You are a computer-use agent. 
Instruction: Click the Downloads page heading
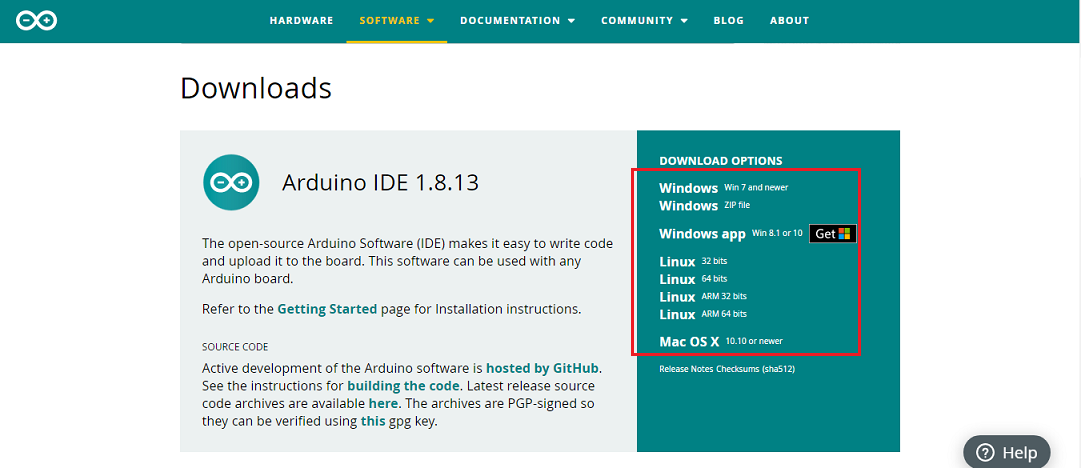pyautogui.click(x=256, y=88)
